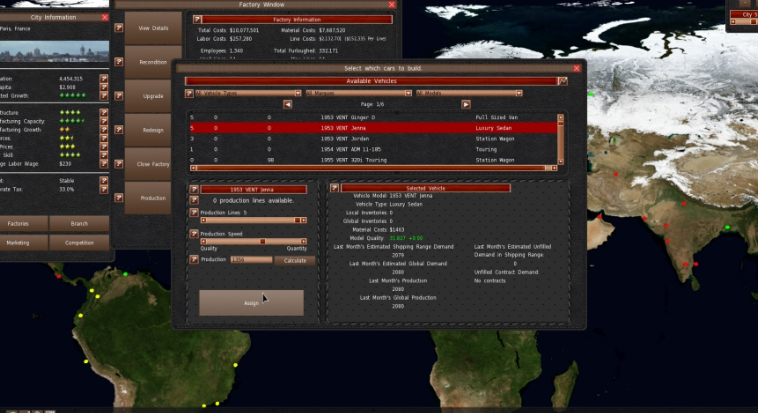Screen dimensions: 758x413
Task: Click Paris city skyline thumbnail
Action: click(54, 51)
